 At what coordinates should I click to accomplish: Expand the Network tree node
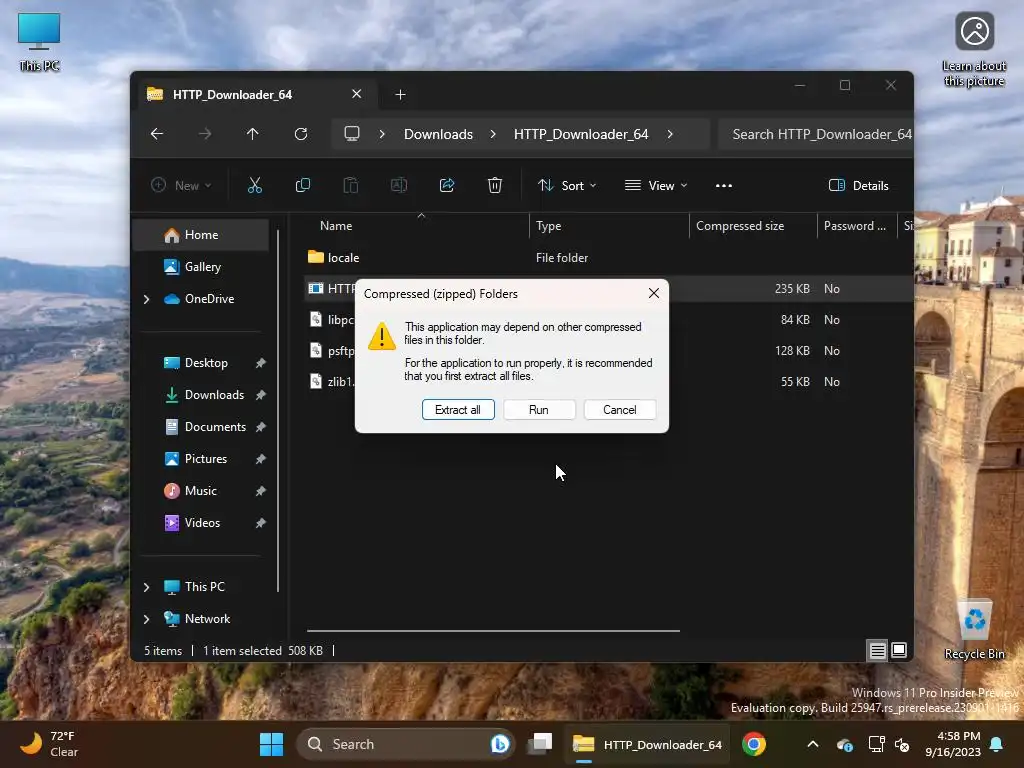[x=146, y=619]
